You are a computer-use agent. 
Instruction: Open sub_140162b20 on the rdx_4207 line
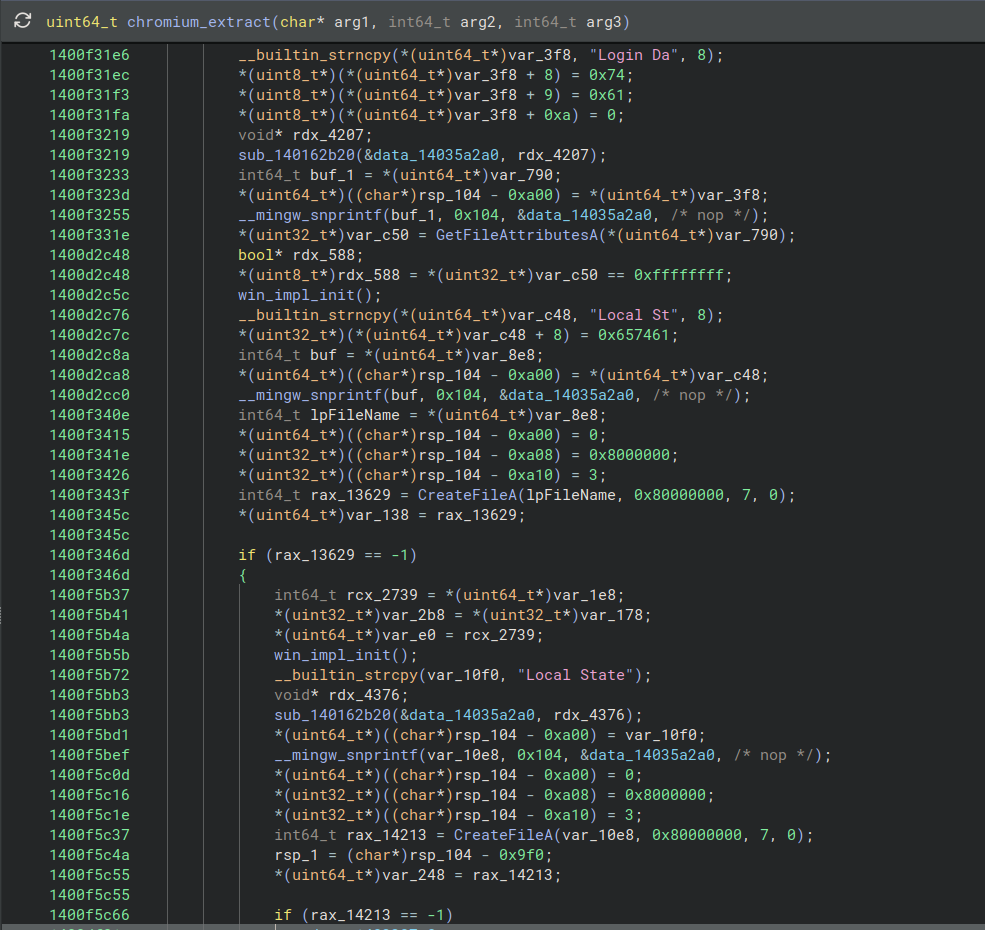point(297,155)
